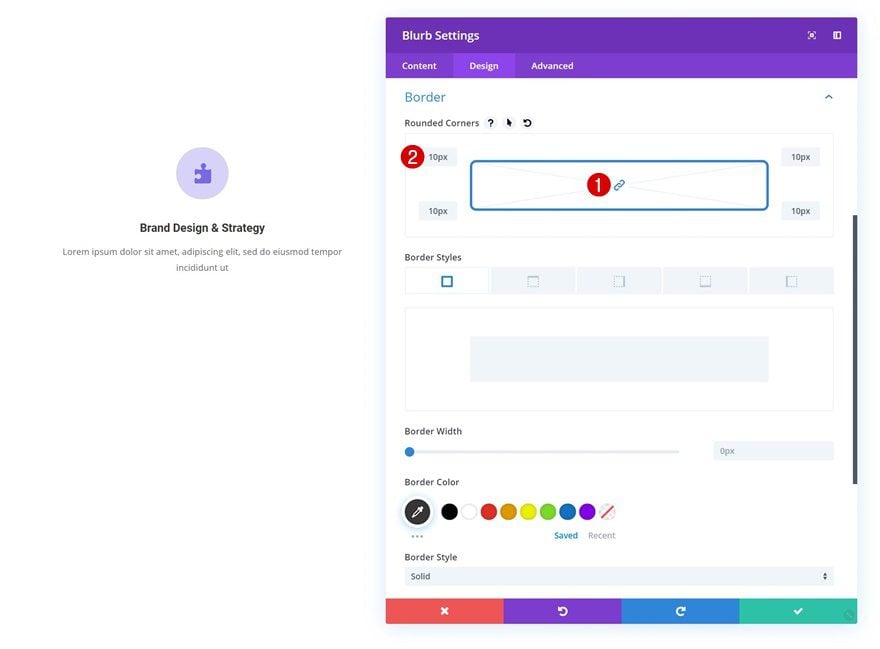Show more color options via three dots

pos(417,536)
